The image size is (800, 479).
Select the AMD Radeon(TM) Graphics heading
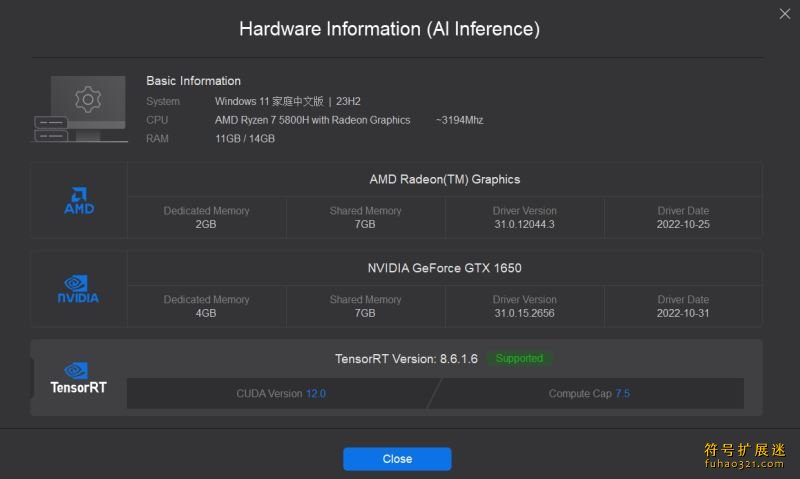[x=445, y=180]
